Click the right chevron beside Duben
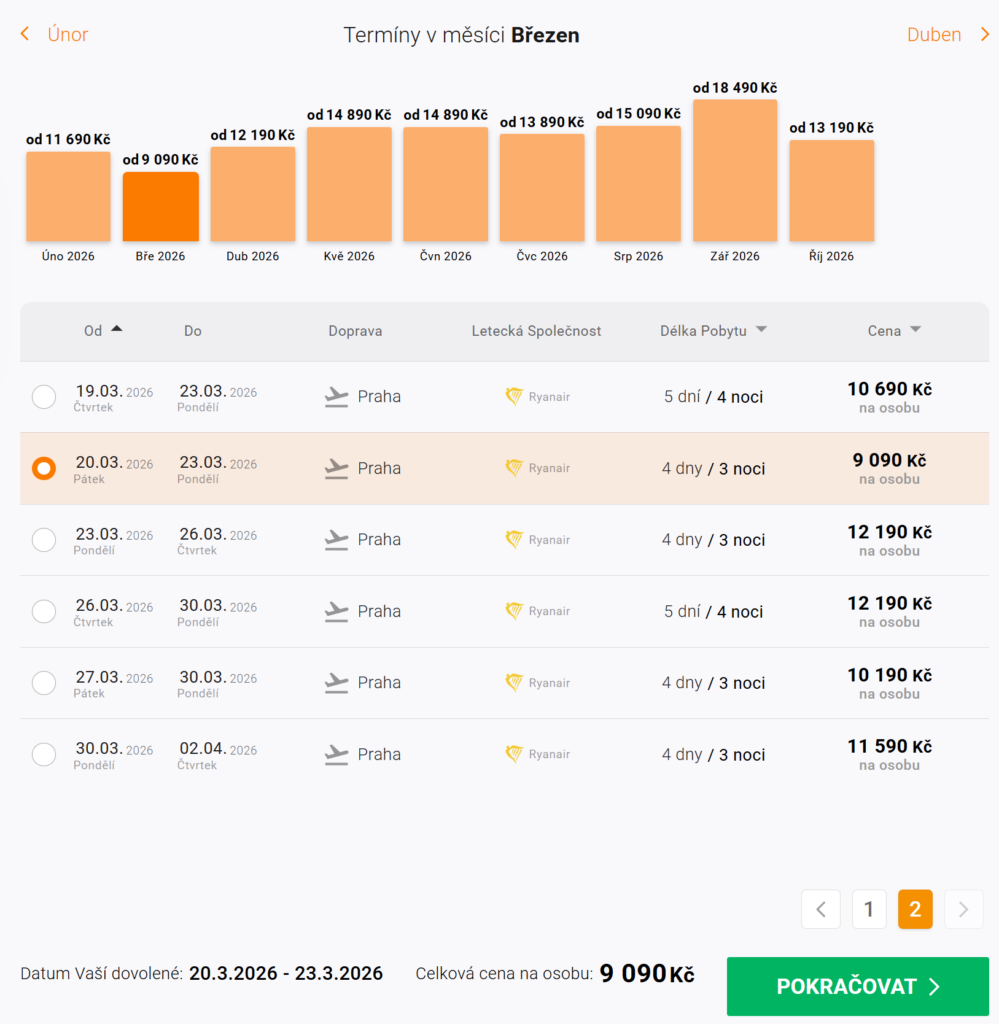The image size is (999, 1024). (984, 35)
